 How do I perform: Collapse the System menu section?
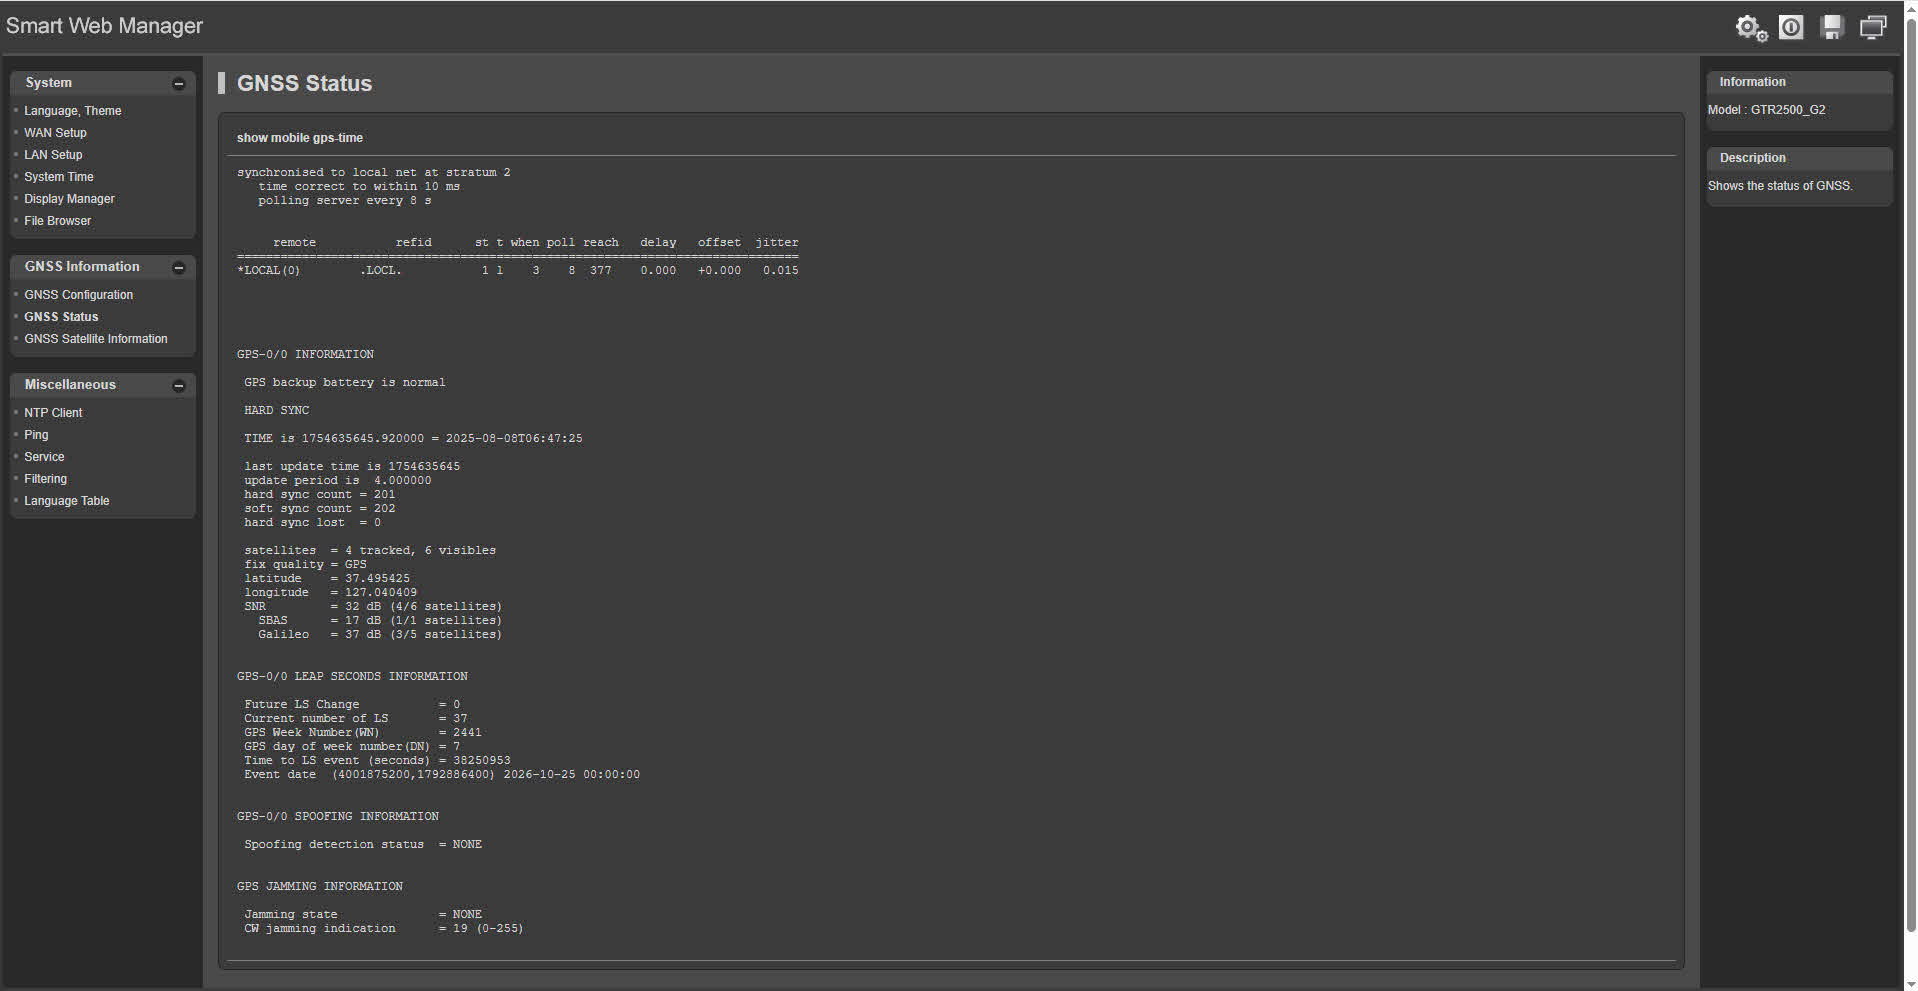pos(179,84)
